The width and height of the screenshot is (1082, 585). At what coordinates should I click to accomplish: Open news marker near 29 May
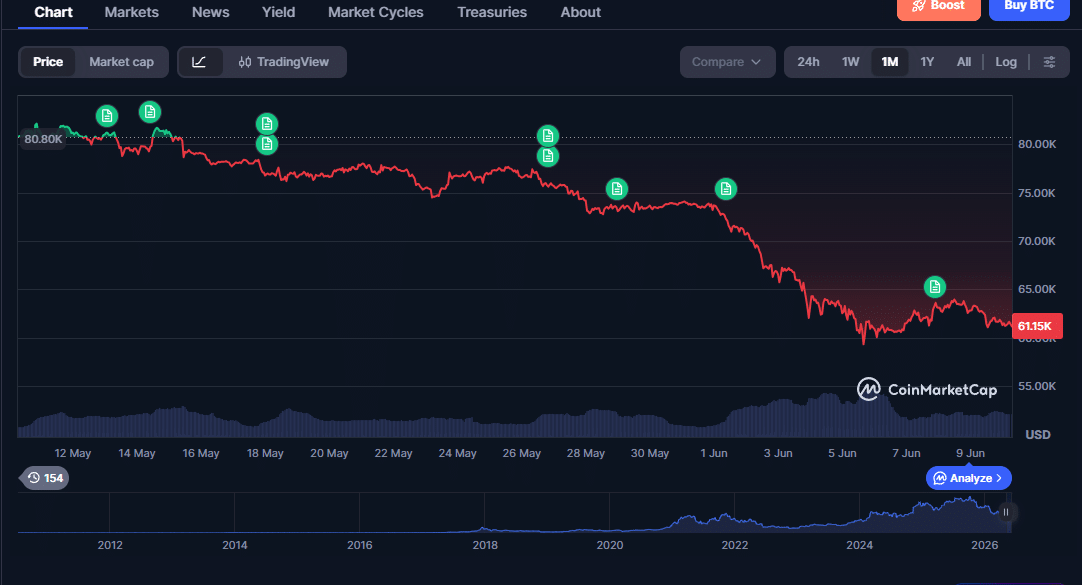[617, 189]
